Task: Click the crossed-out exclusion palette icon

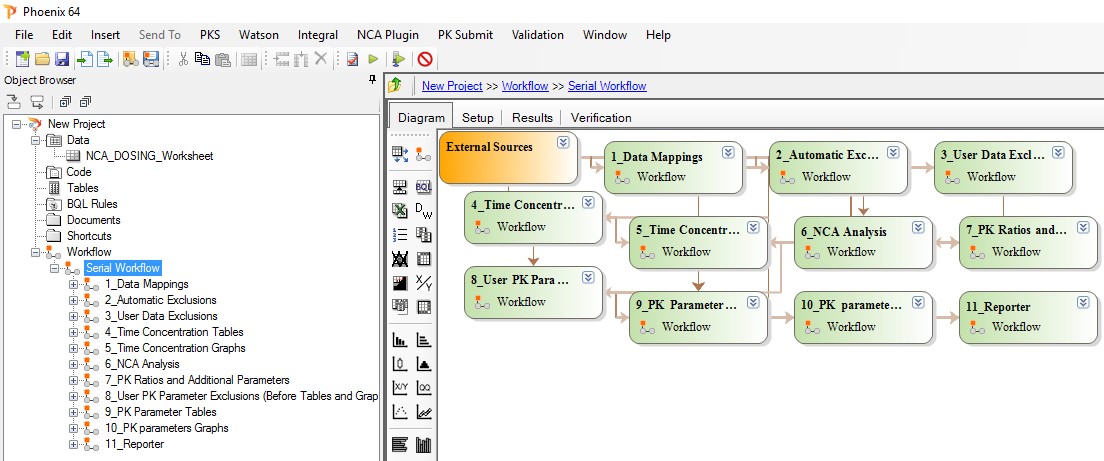Action: click(399, 258)
